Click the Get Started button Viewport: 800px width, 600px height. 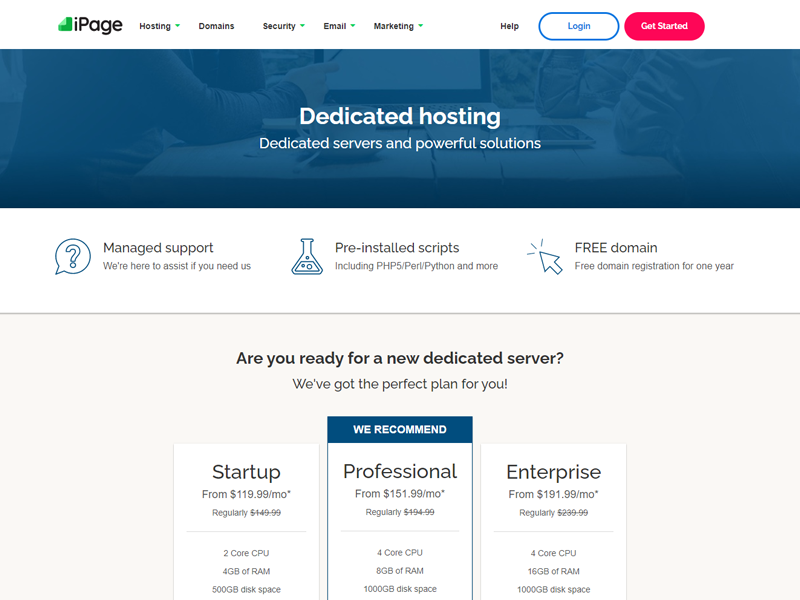click(x=664, y=26)
